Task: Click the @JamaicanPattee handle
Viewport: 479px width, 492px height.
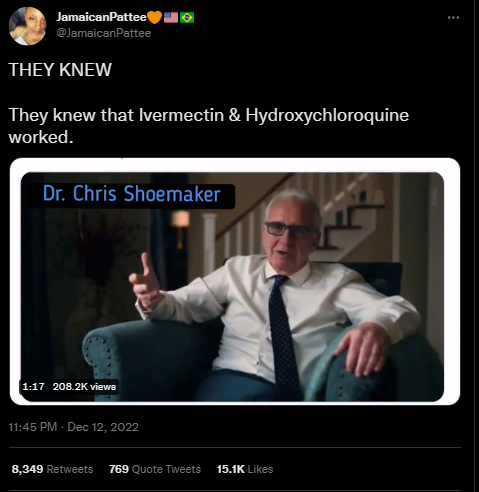Action: coord(104,33)
